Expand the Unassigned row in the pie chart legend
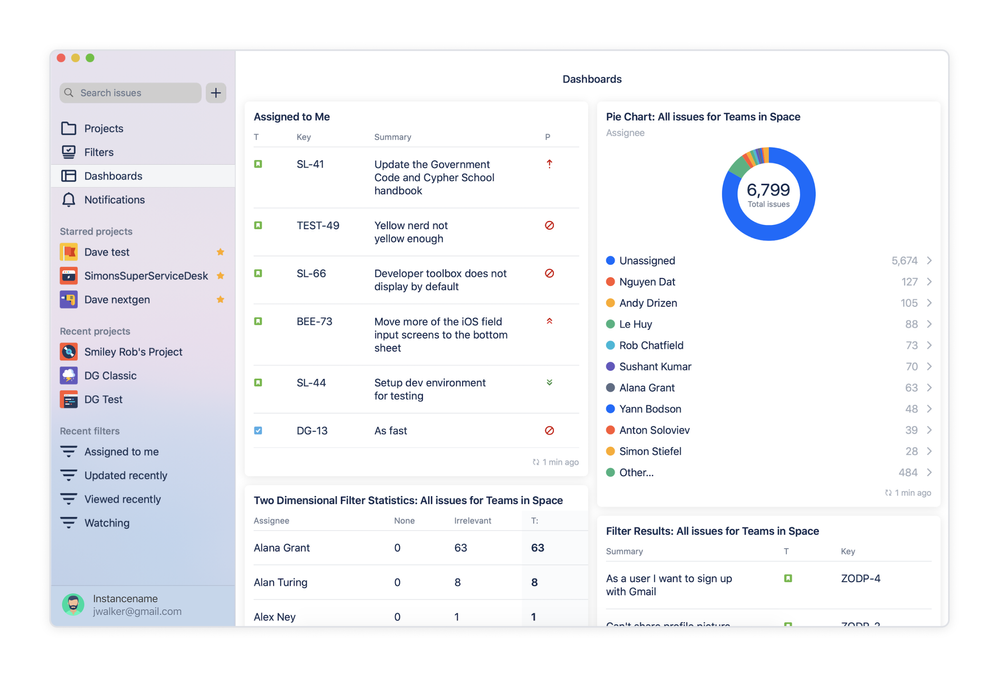The image size is (999, 677). (x=931, y=260)
